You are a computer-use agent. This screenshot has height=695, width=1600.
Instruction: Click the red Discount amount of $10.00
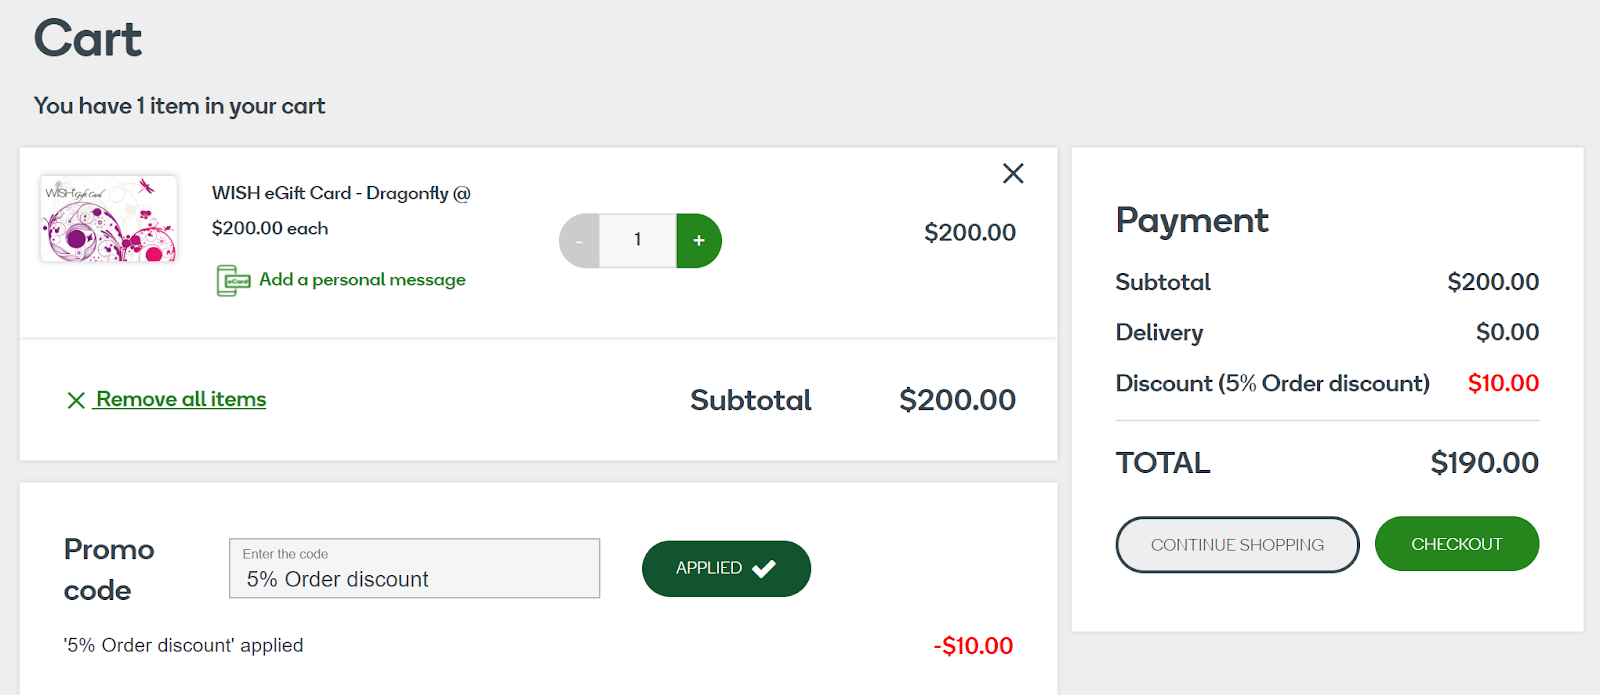pyautogui.click(x=1504, y=383)
